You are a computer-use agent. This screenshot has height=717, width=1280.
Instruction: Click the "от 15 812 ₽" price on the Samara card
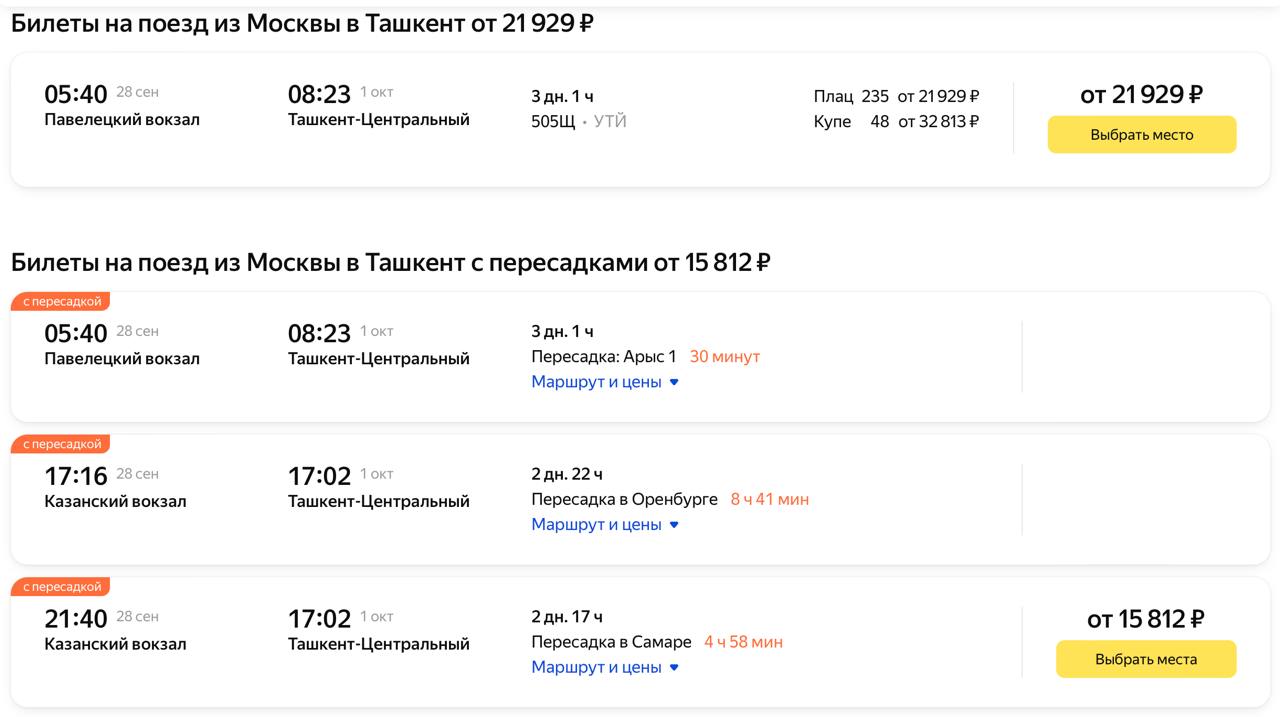[x=1145, y=620]
